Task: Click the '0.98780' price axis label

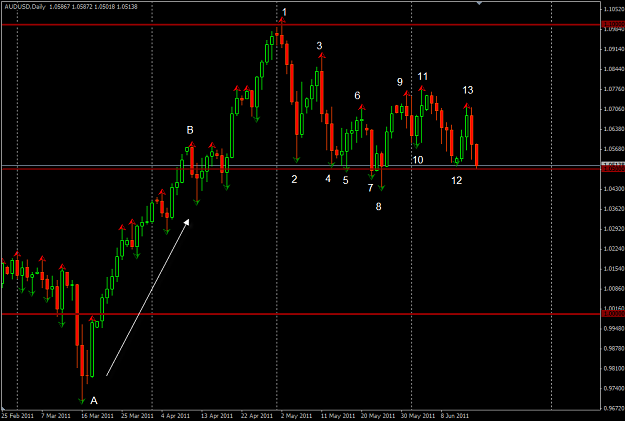Action: 614,348
